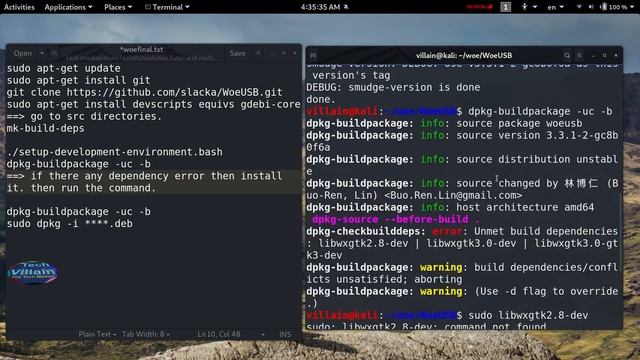Screen dimensions: 640x360
Task: Maximize the villain@kali terminal window
Action: point(604,55)
